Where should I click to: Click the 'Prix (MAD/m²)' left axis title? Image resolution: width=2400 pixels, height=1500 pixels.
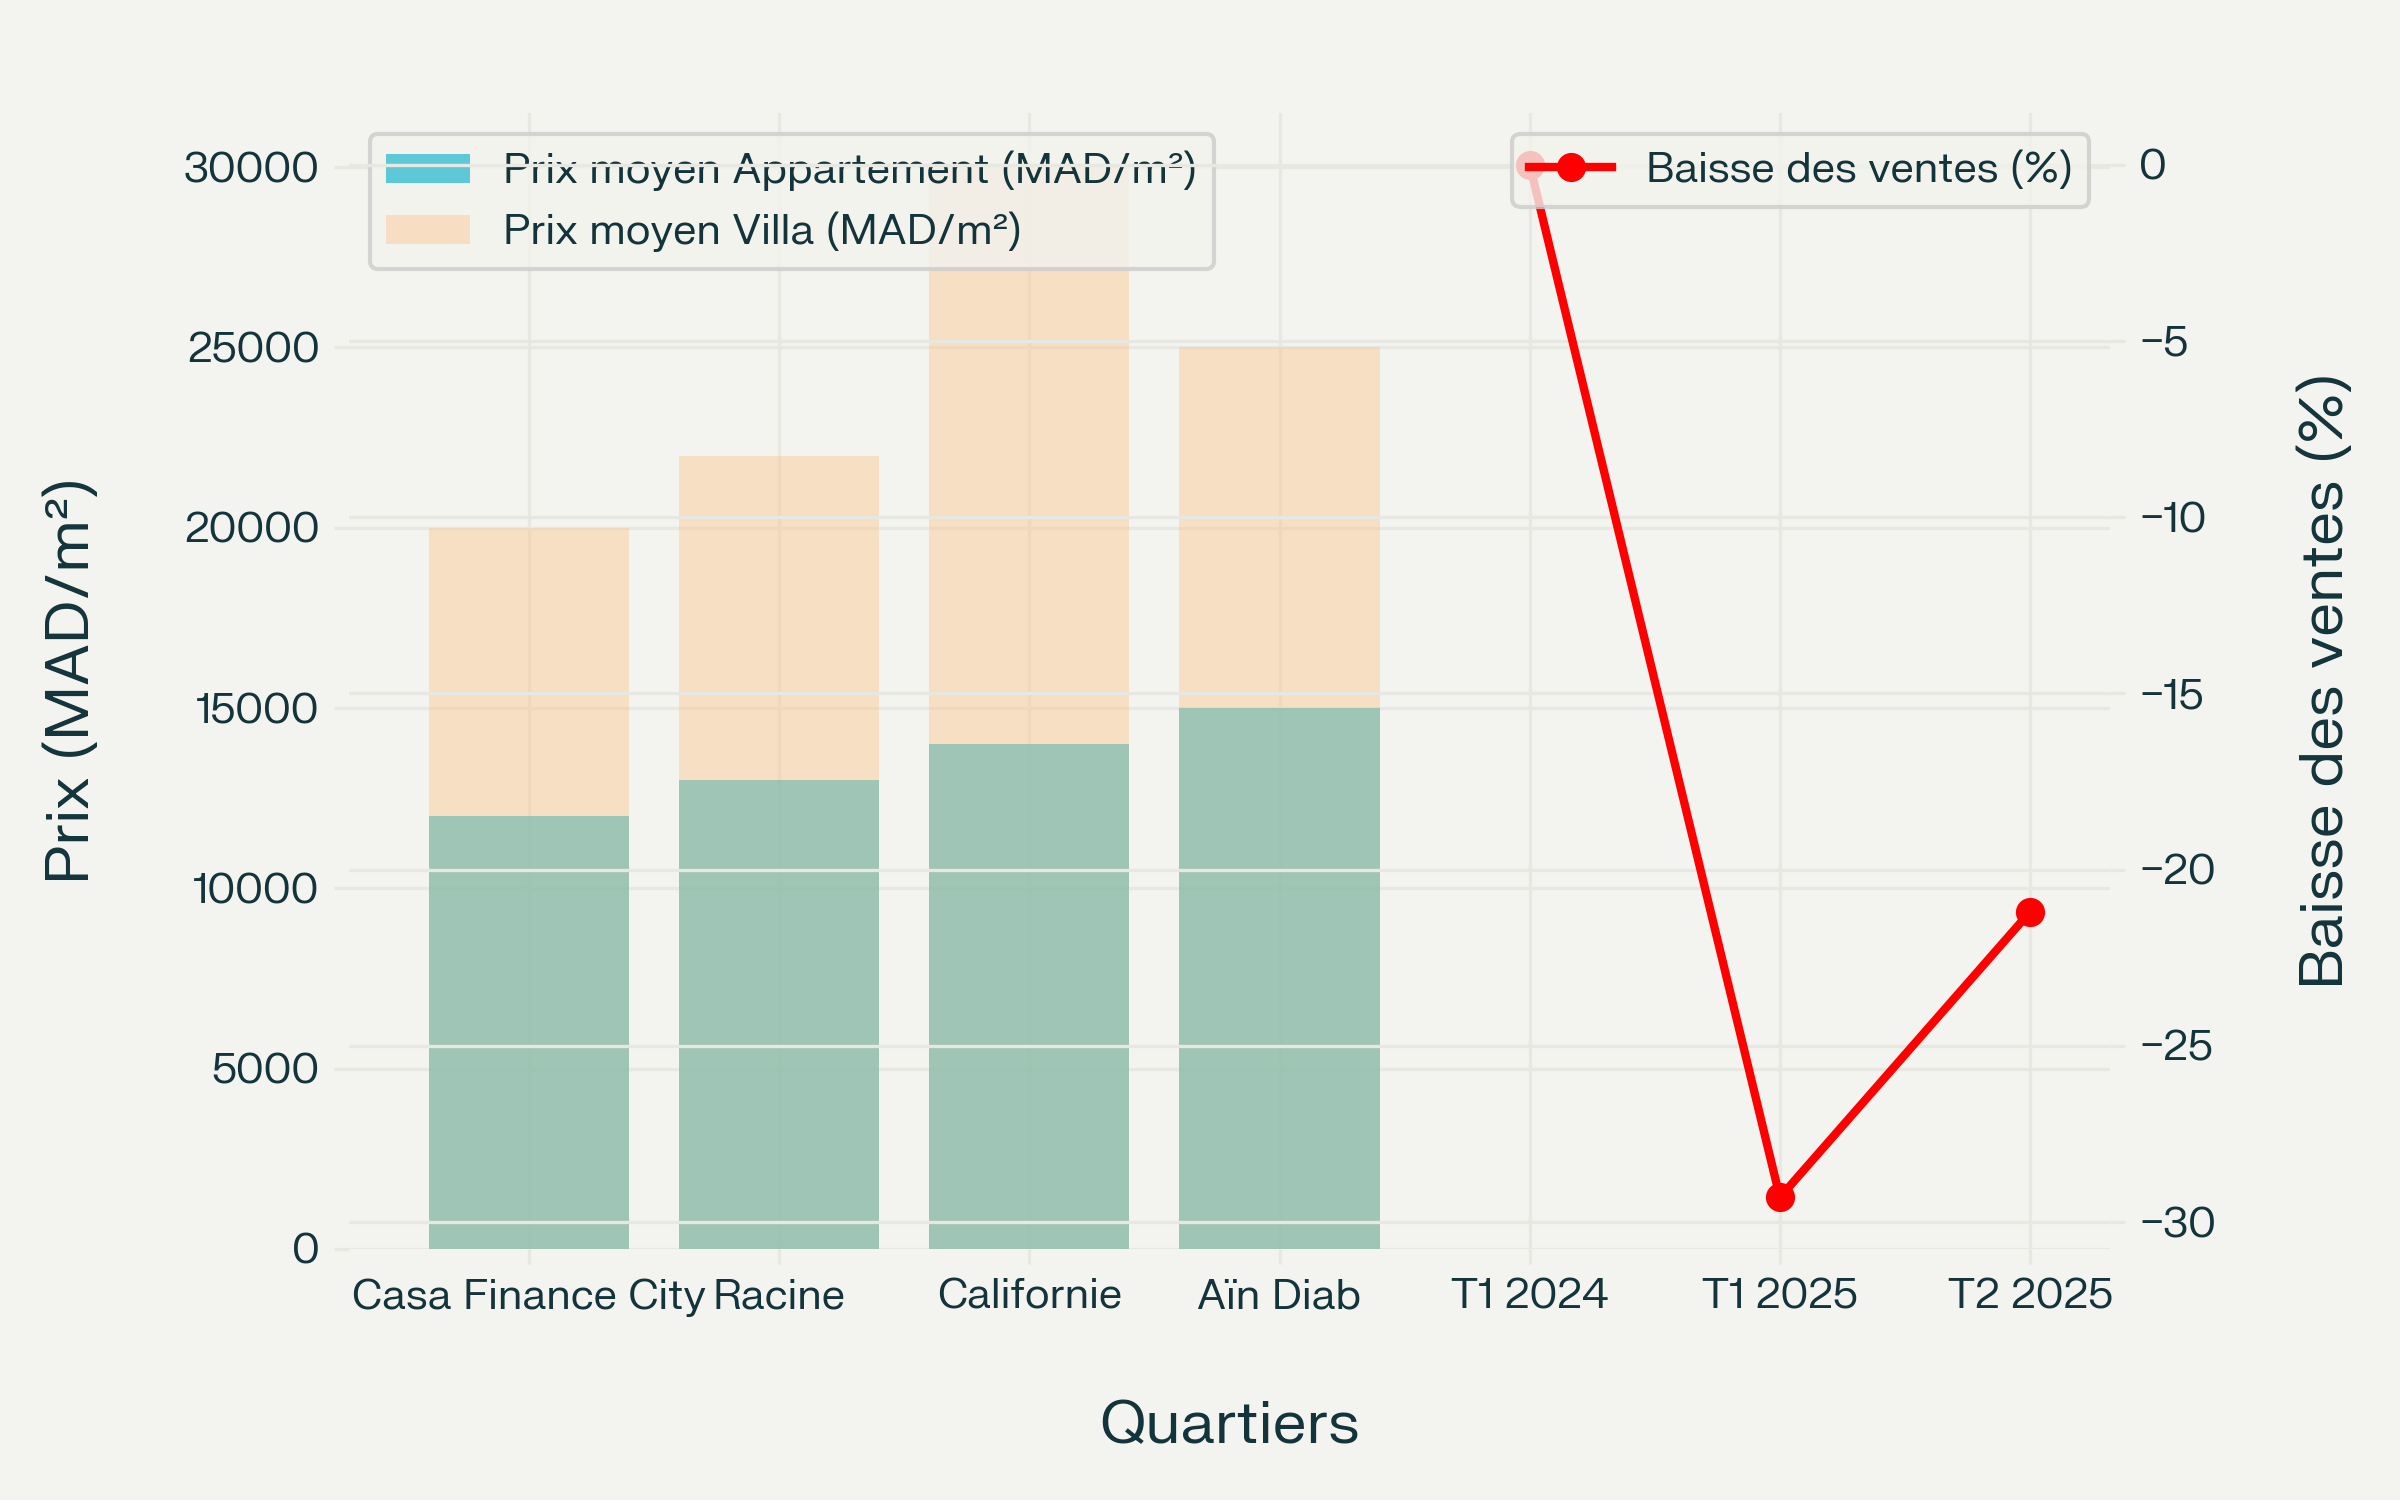(x=68, y=681)
